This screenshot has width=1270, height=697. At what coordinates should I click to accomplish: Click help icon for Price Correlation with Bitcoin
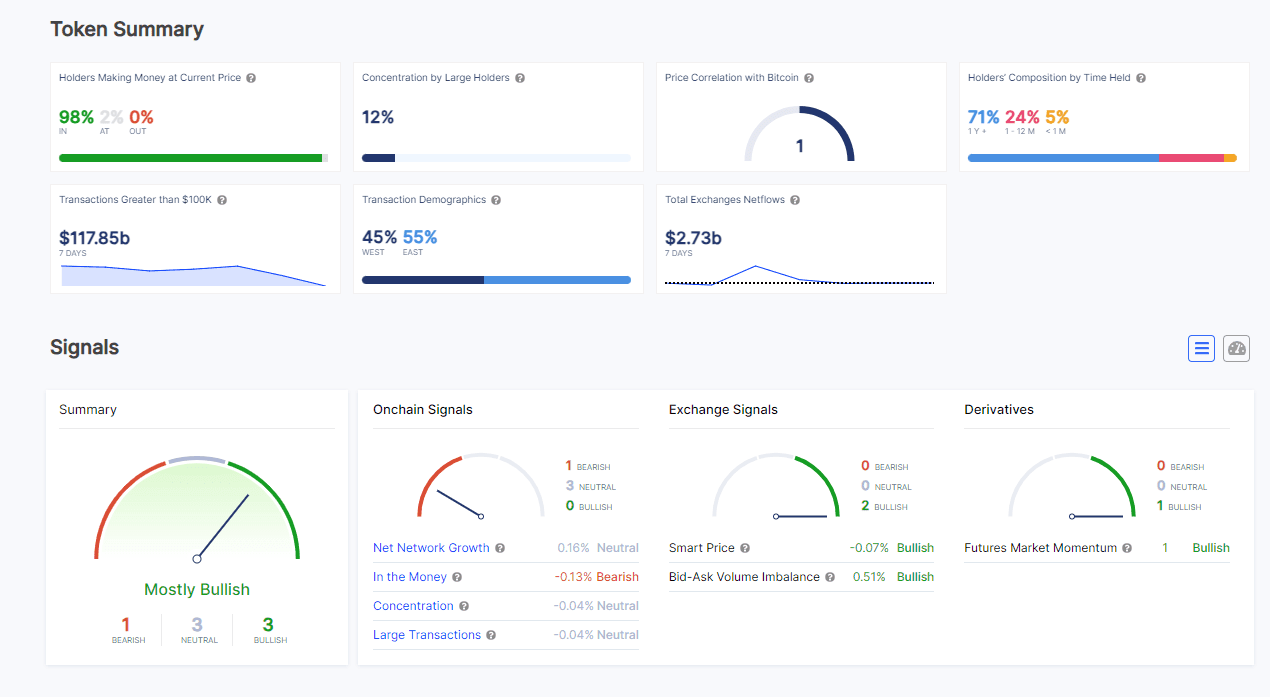tap(809, 78)
